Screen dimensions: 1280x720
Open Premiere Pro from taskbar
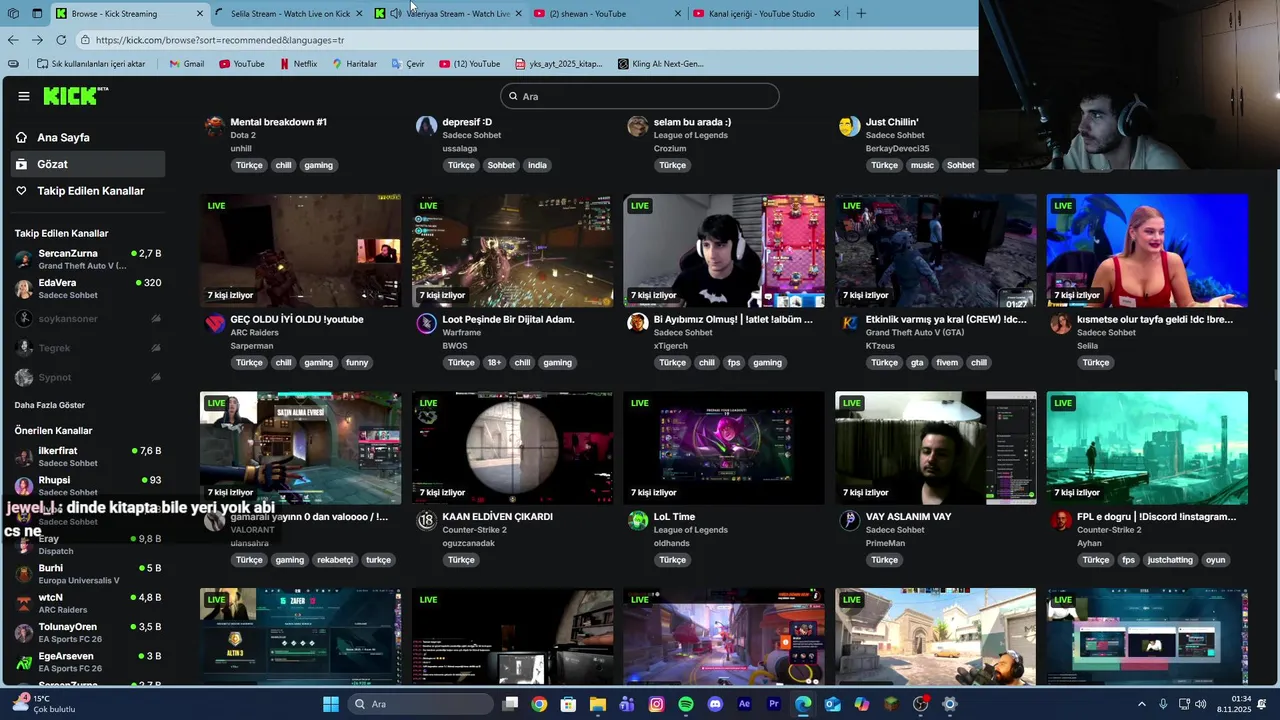click(x=773, y=704)
